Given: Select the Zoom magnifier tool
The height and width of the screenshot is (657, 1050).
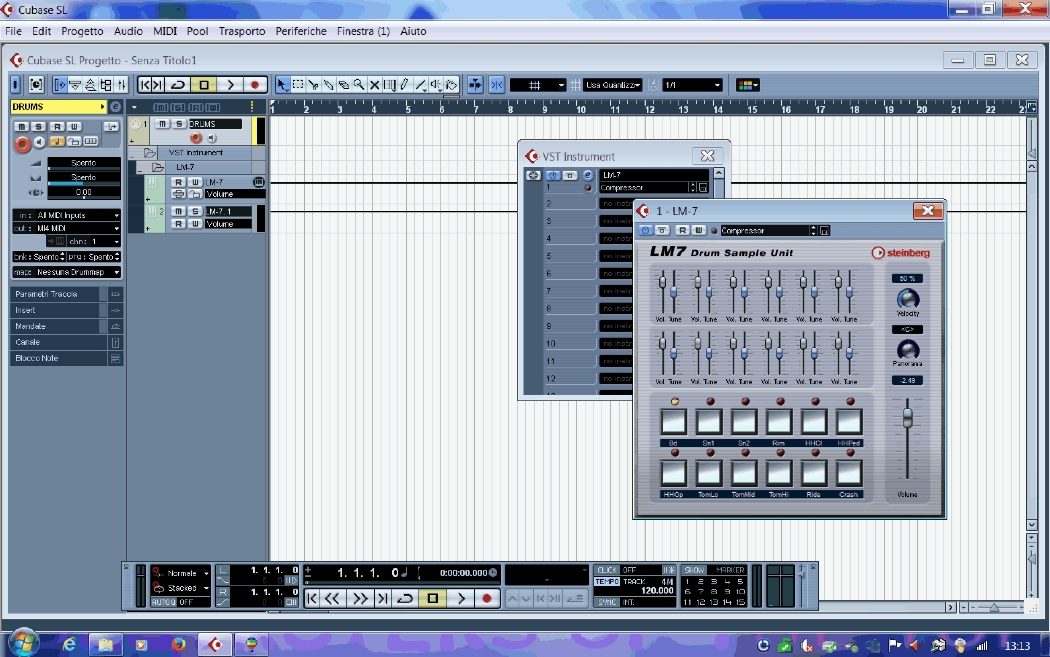Looking at the screenshot, I should coord(359,85).
